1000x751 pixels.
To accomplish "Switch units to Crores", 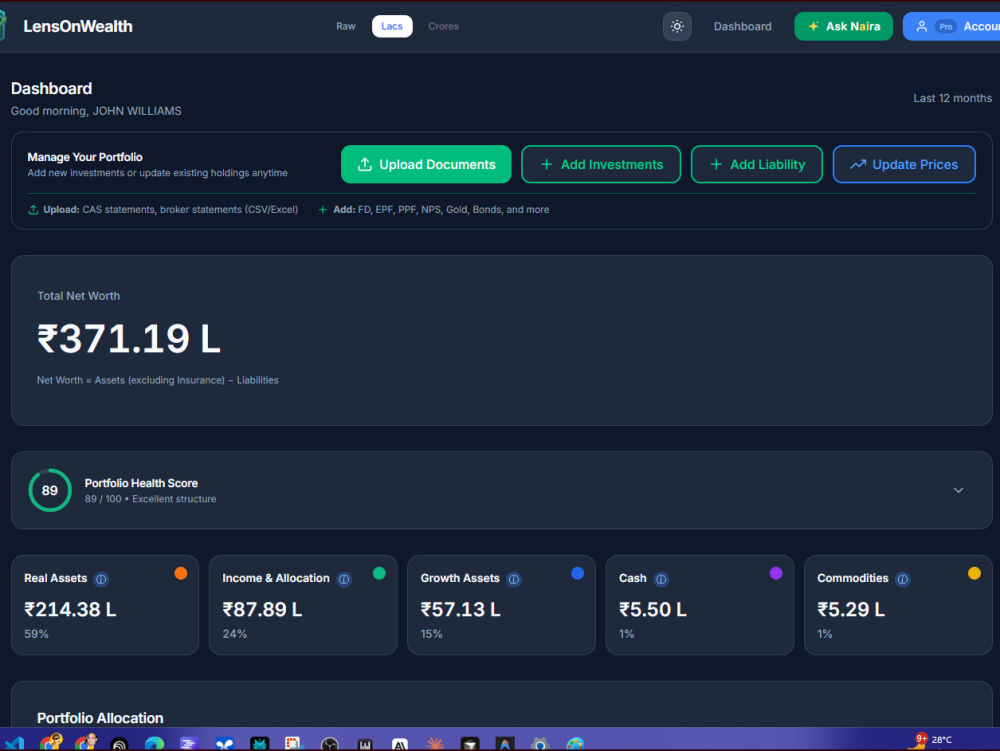I will (443, 26).
